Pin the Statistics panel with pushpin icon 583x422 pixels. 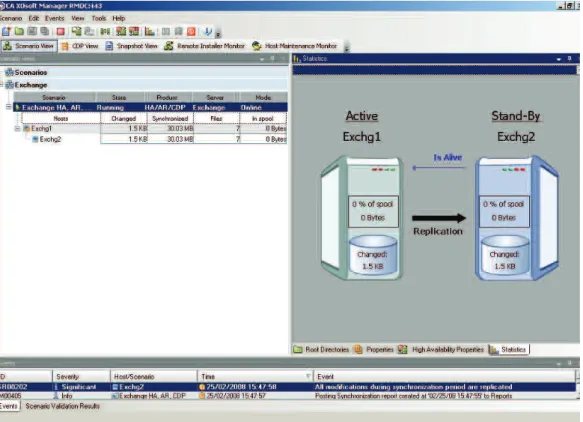[x=569, y=58]
